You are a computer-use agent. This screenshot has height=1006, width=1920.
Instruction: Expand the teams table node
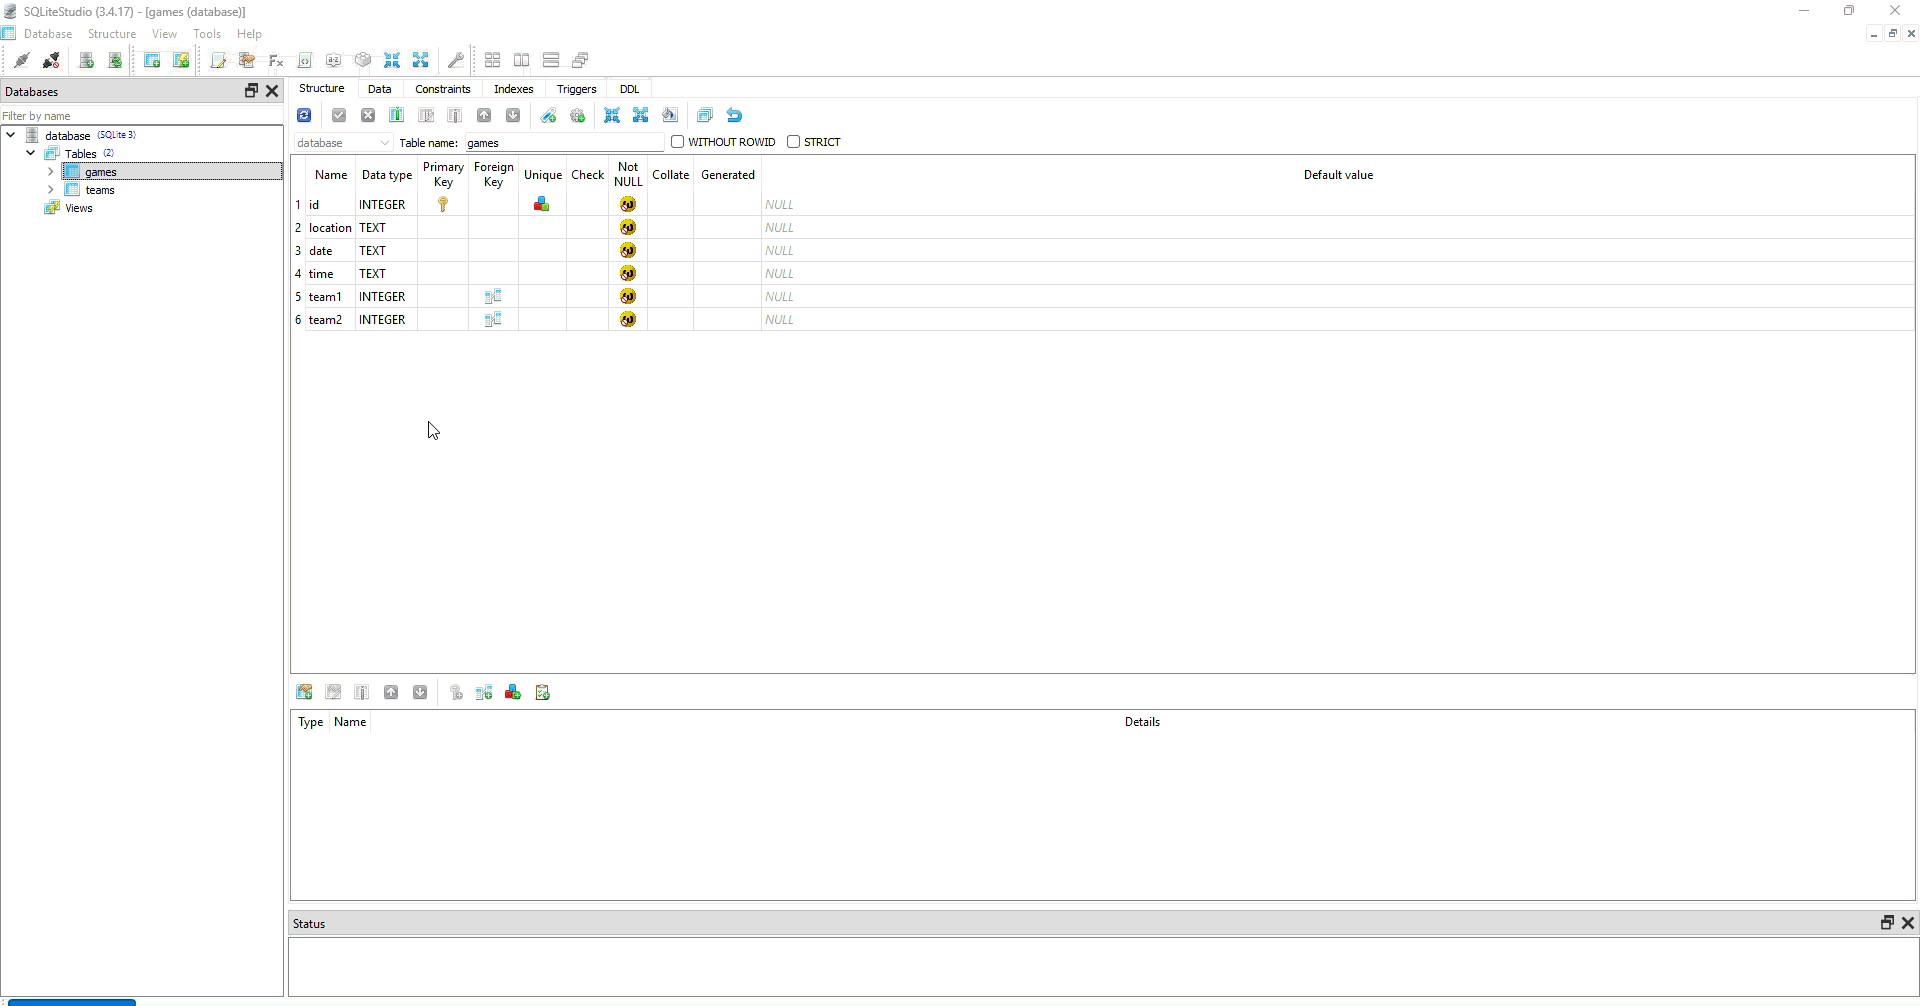coord(51,190)
